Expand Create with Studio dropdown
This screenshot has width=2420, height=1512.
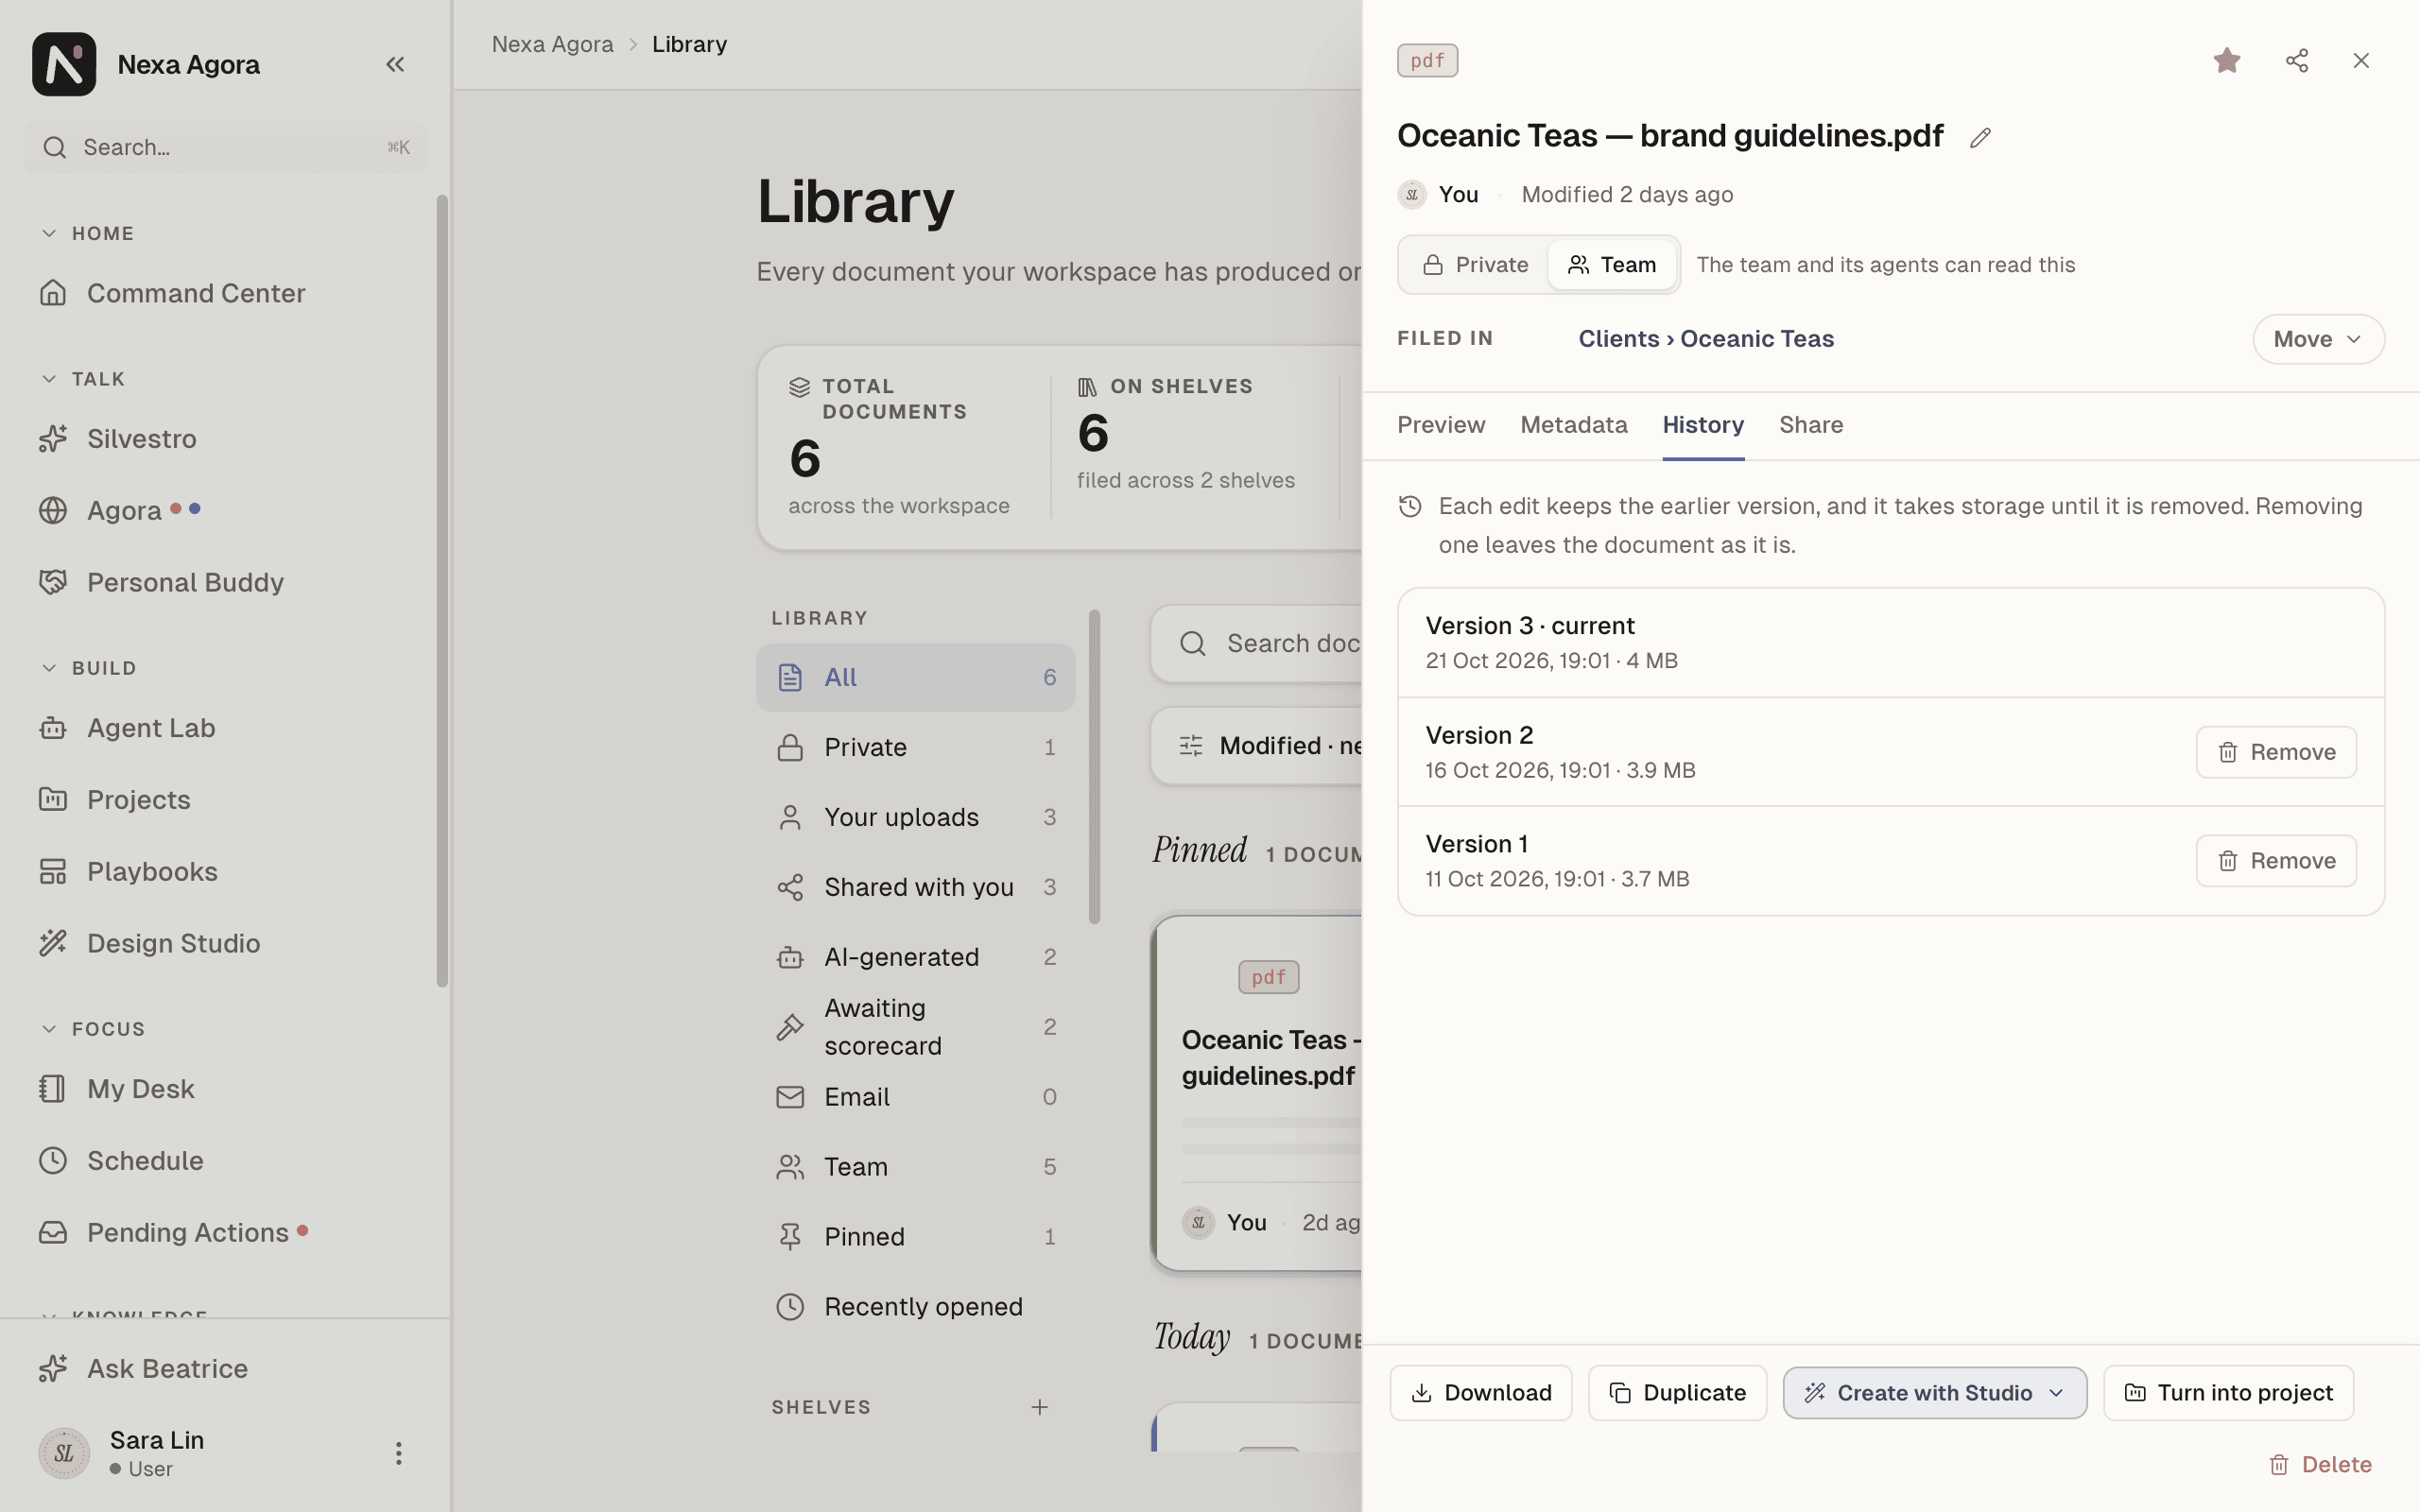tap(1934, 1393)
